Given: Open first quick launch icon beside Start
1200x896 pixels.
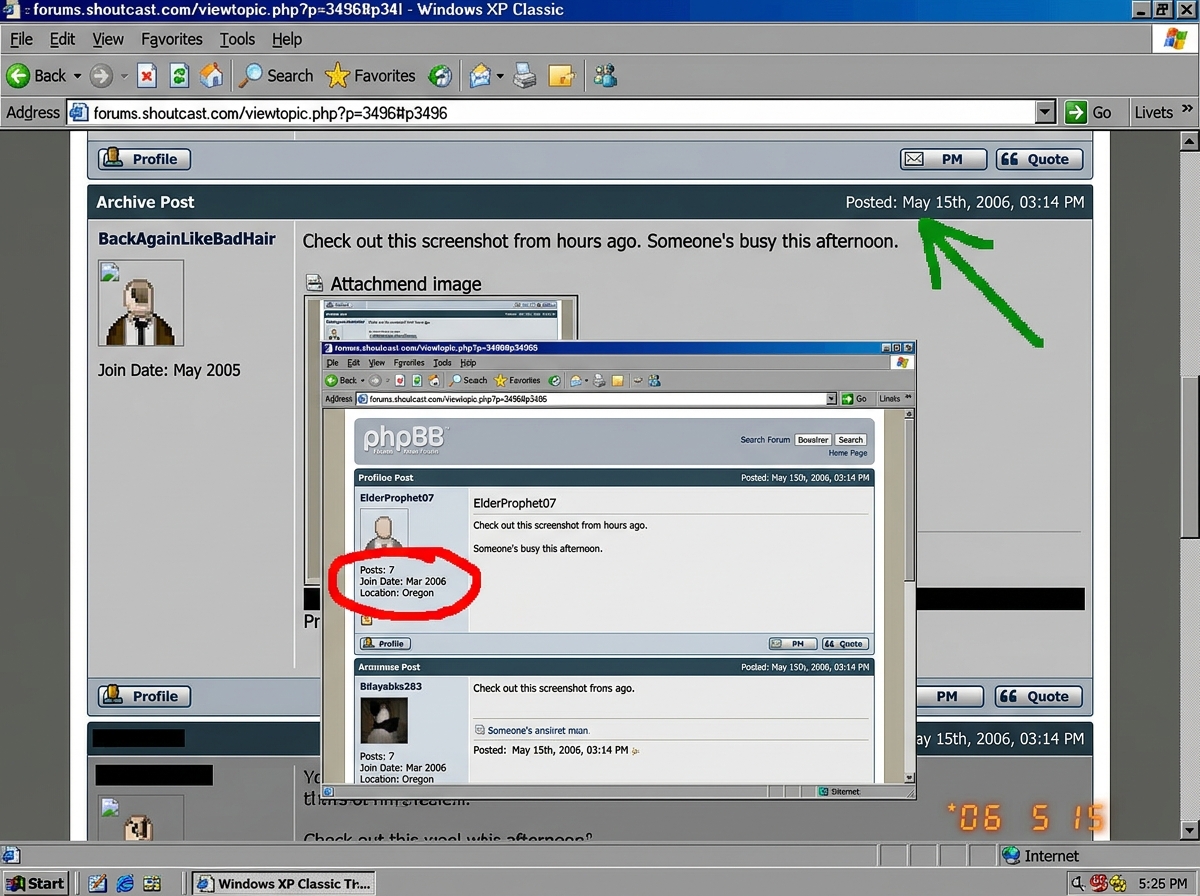Looking at the screenshot, I should [x=97, y=883].
